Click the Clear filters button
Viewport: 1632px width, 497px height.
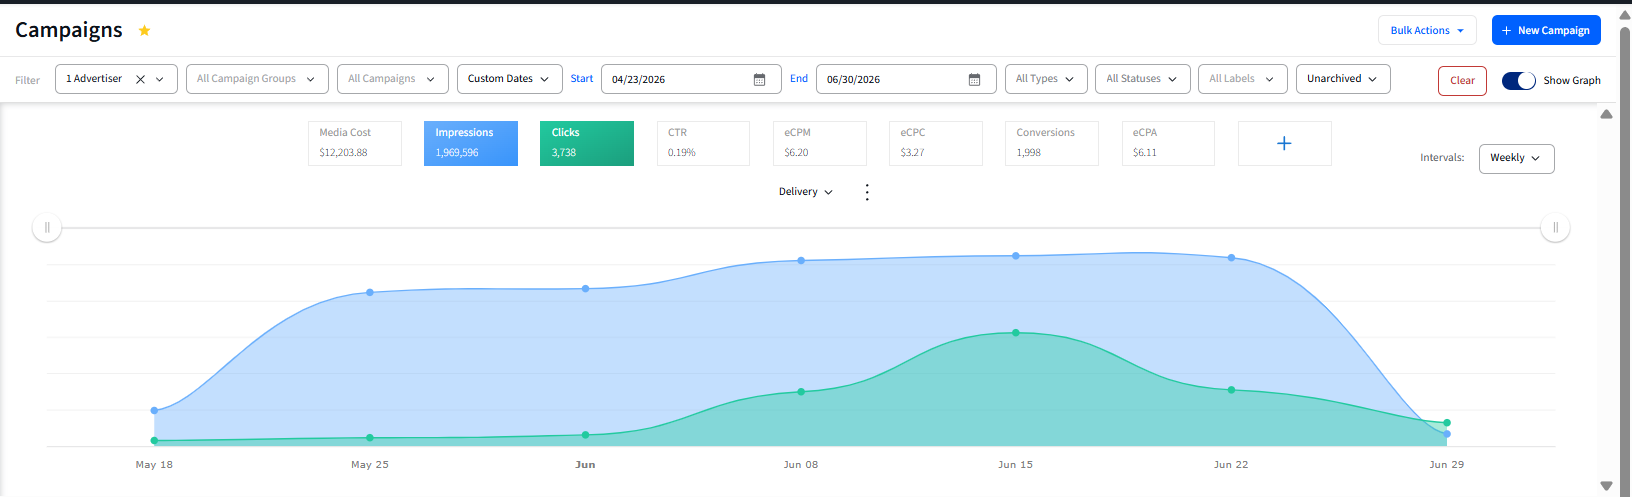[1462, 80]
